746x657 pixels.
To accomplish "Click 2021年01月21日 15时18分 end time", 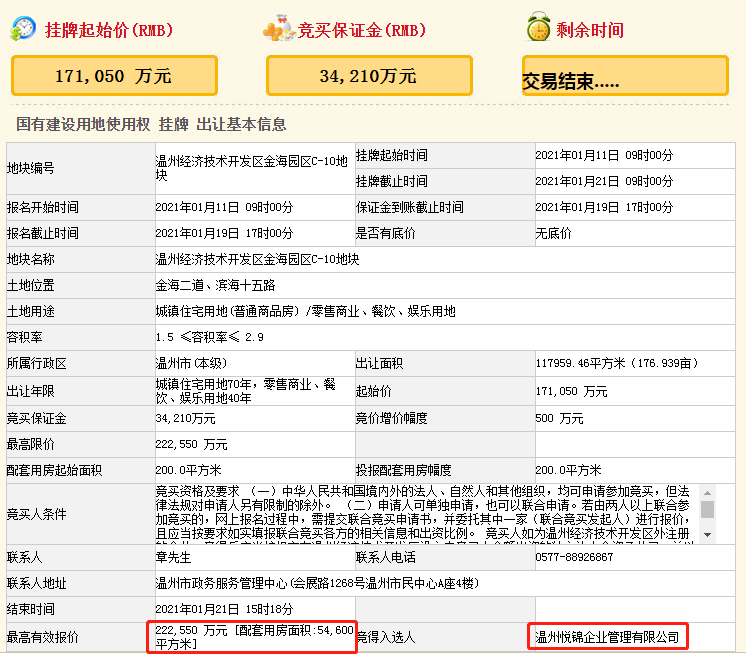I will [224, 609].
